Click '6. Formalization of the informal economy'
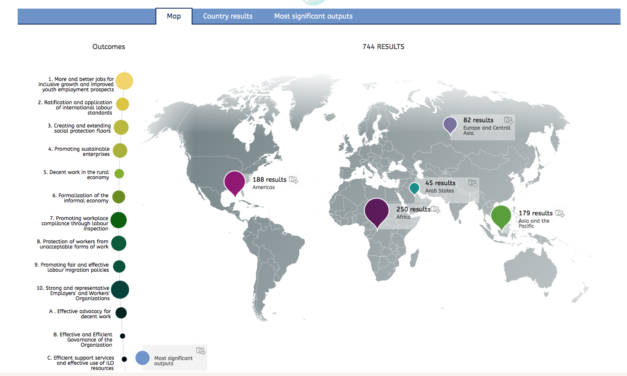 point(80,198)
